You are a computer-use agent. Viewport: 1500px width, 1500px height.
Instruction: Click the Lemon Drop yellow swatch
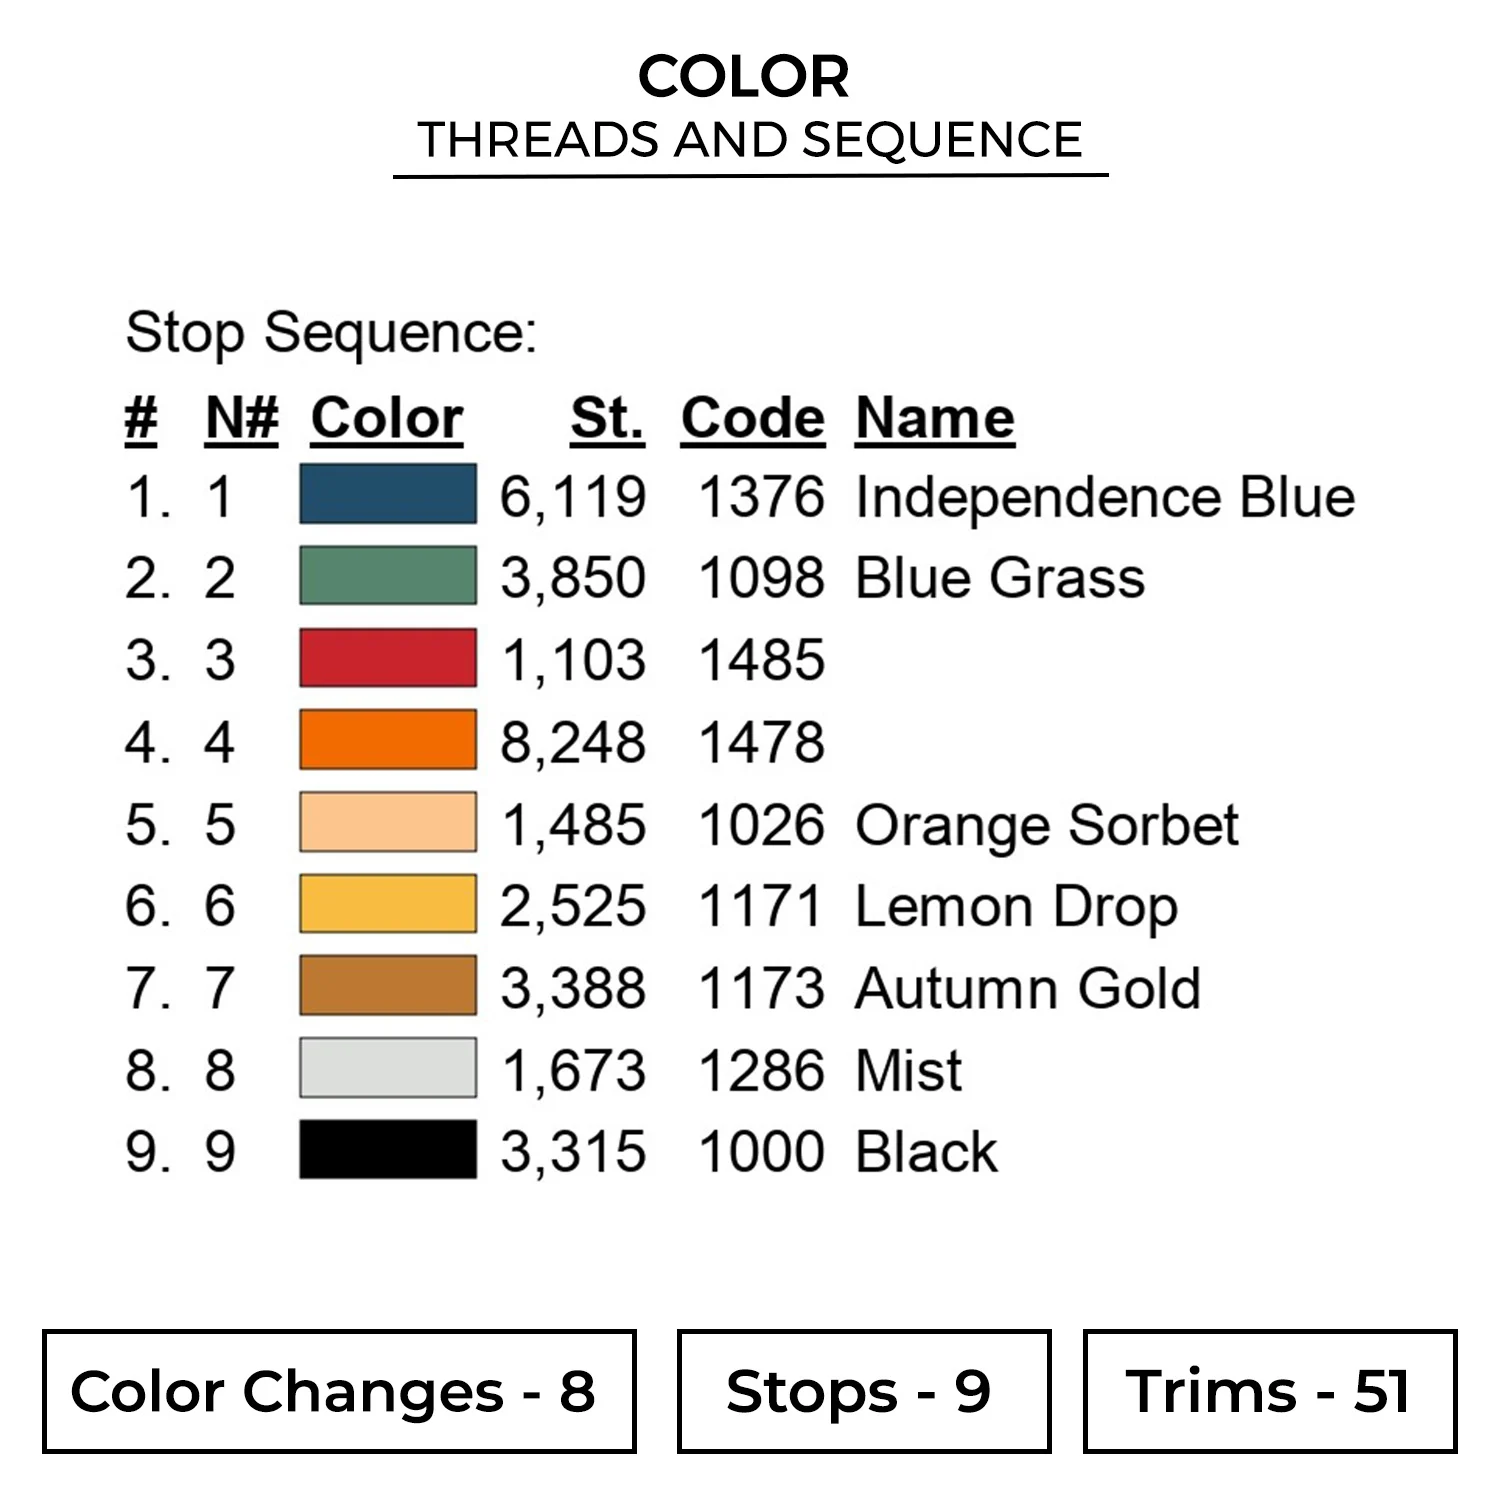388,904
